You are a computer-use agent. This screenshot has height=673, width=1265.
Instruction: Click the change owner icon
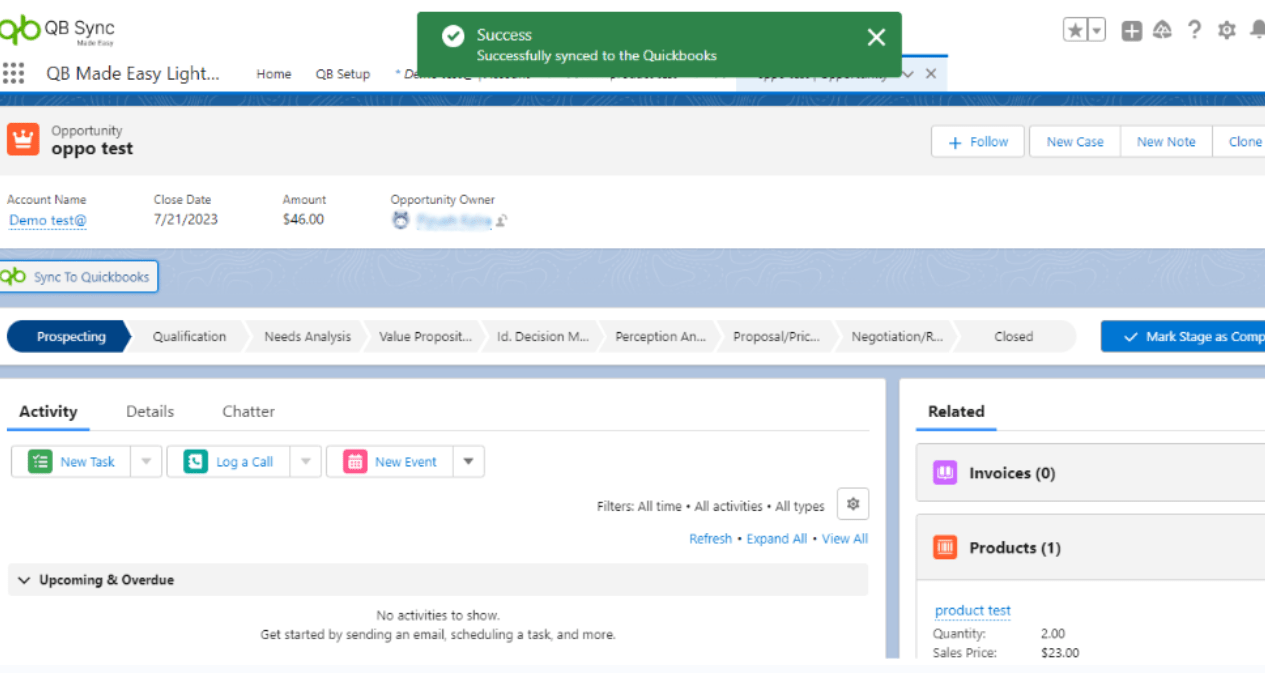502,221
